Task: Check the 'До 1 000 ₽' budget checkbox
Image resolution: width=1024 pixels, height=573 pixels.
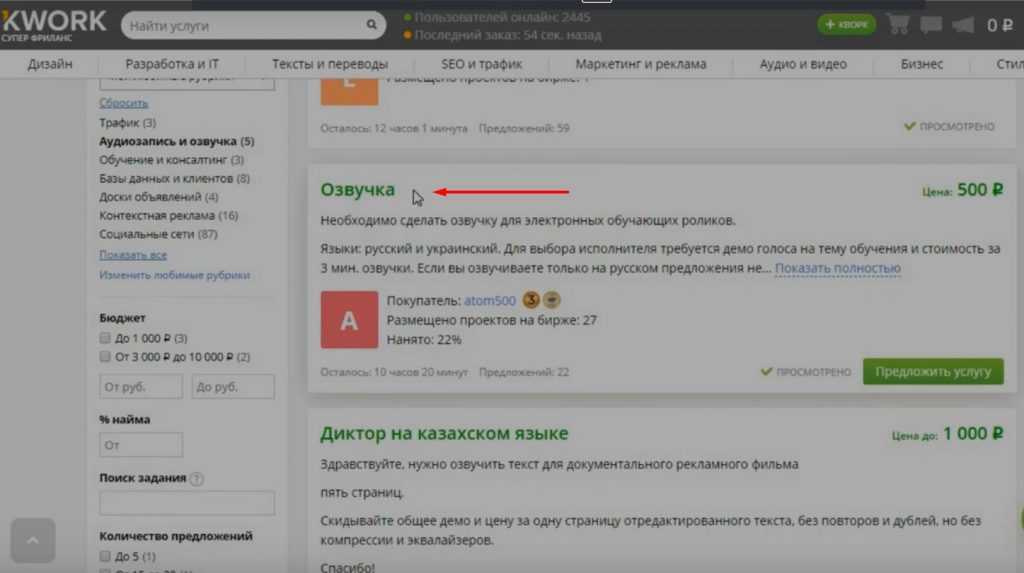Action: click(x=105, y=339)
